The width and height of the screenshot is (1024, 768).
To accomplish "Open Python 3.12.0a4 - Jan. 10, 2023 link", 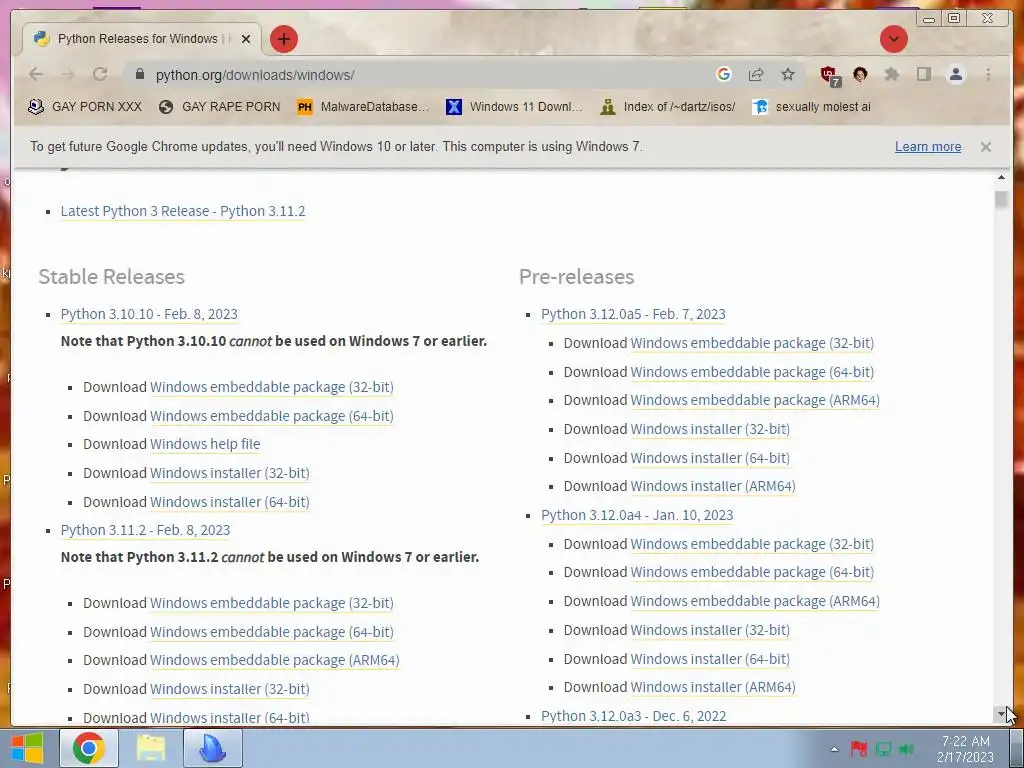I will (637, 515).
